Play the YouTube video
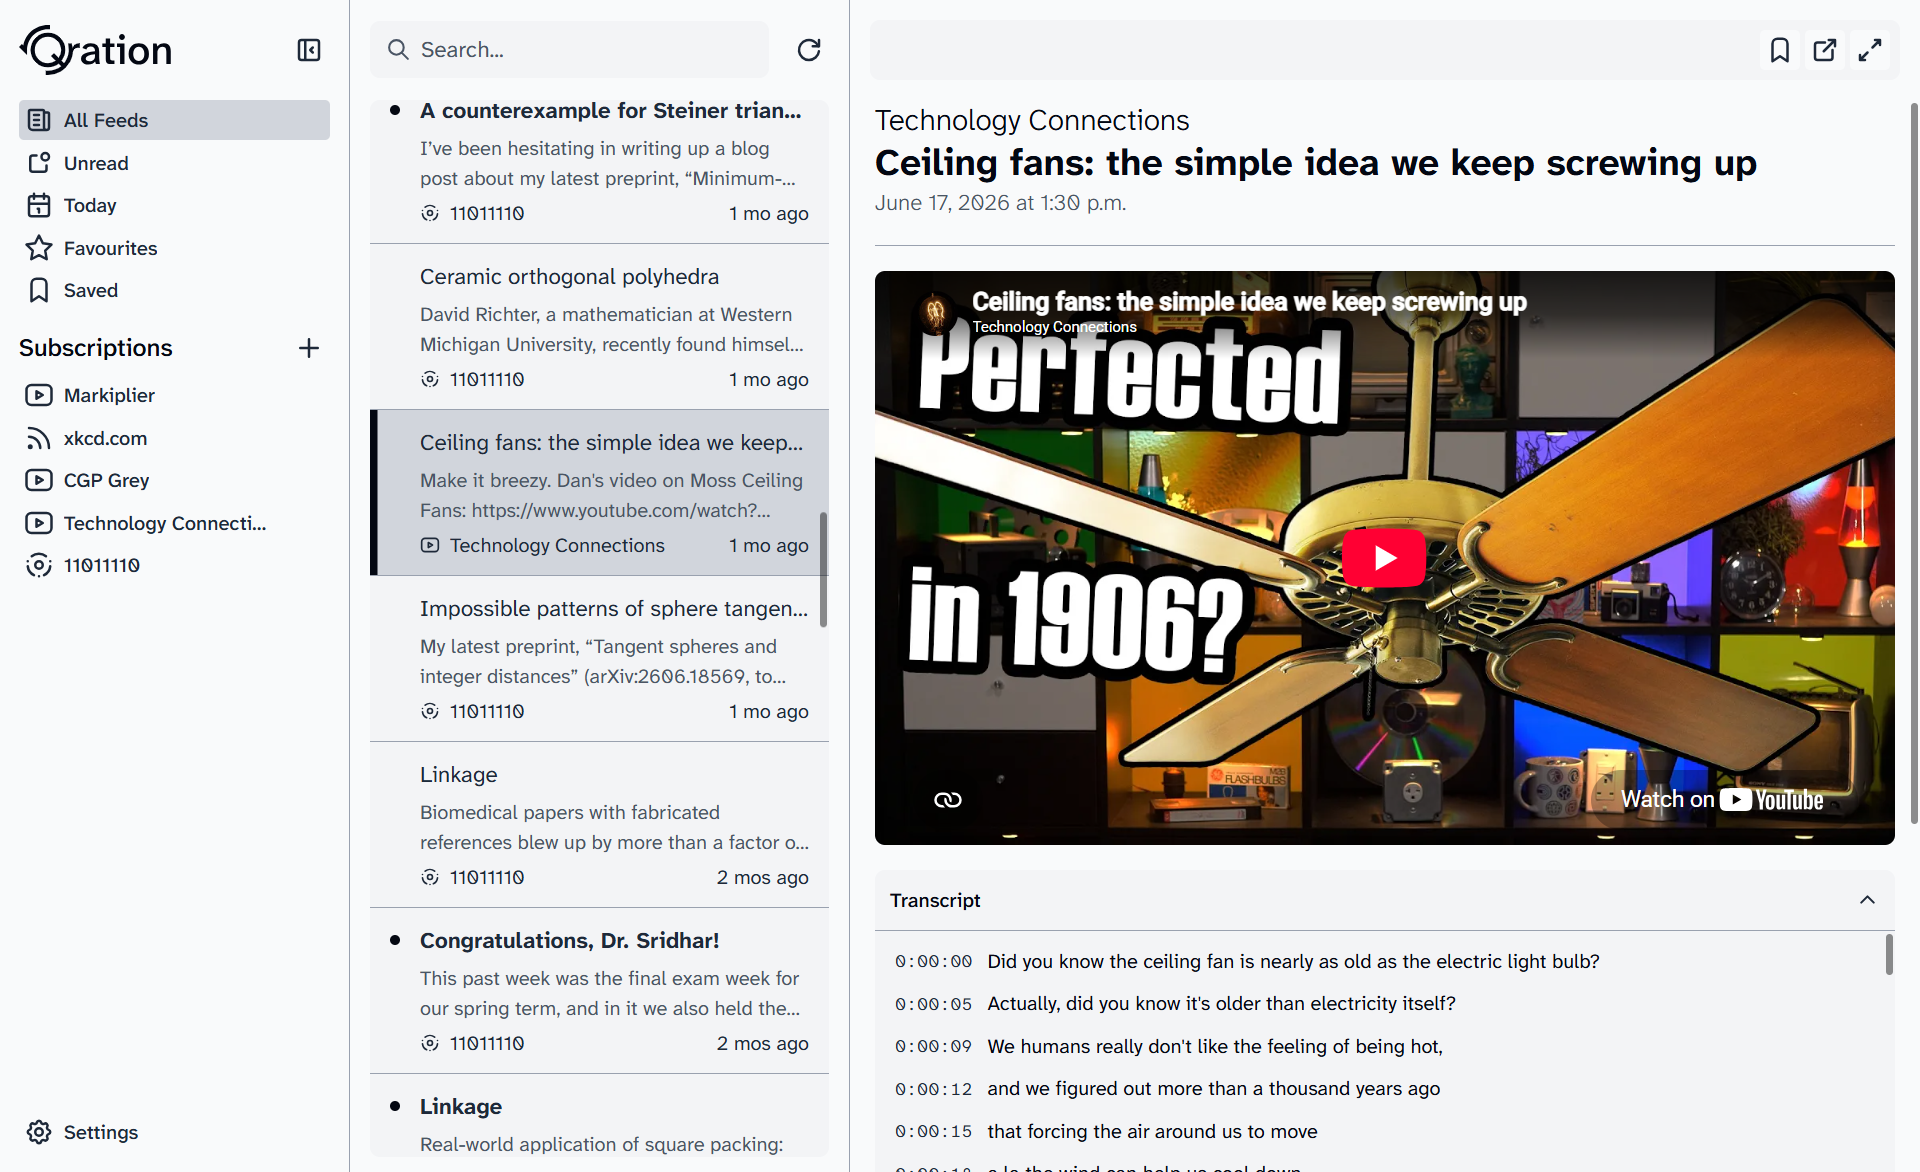This screenshot has height=1172, width=1920. tap(1384, 558)
